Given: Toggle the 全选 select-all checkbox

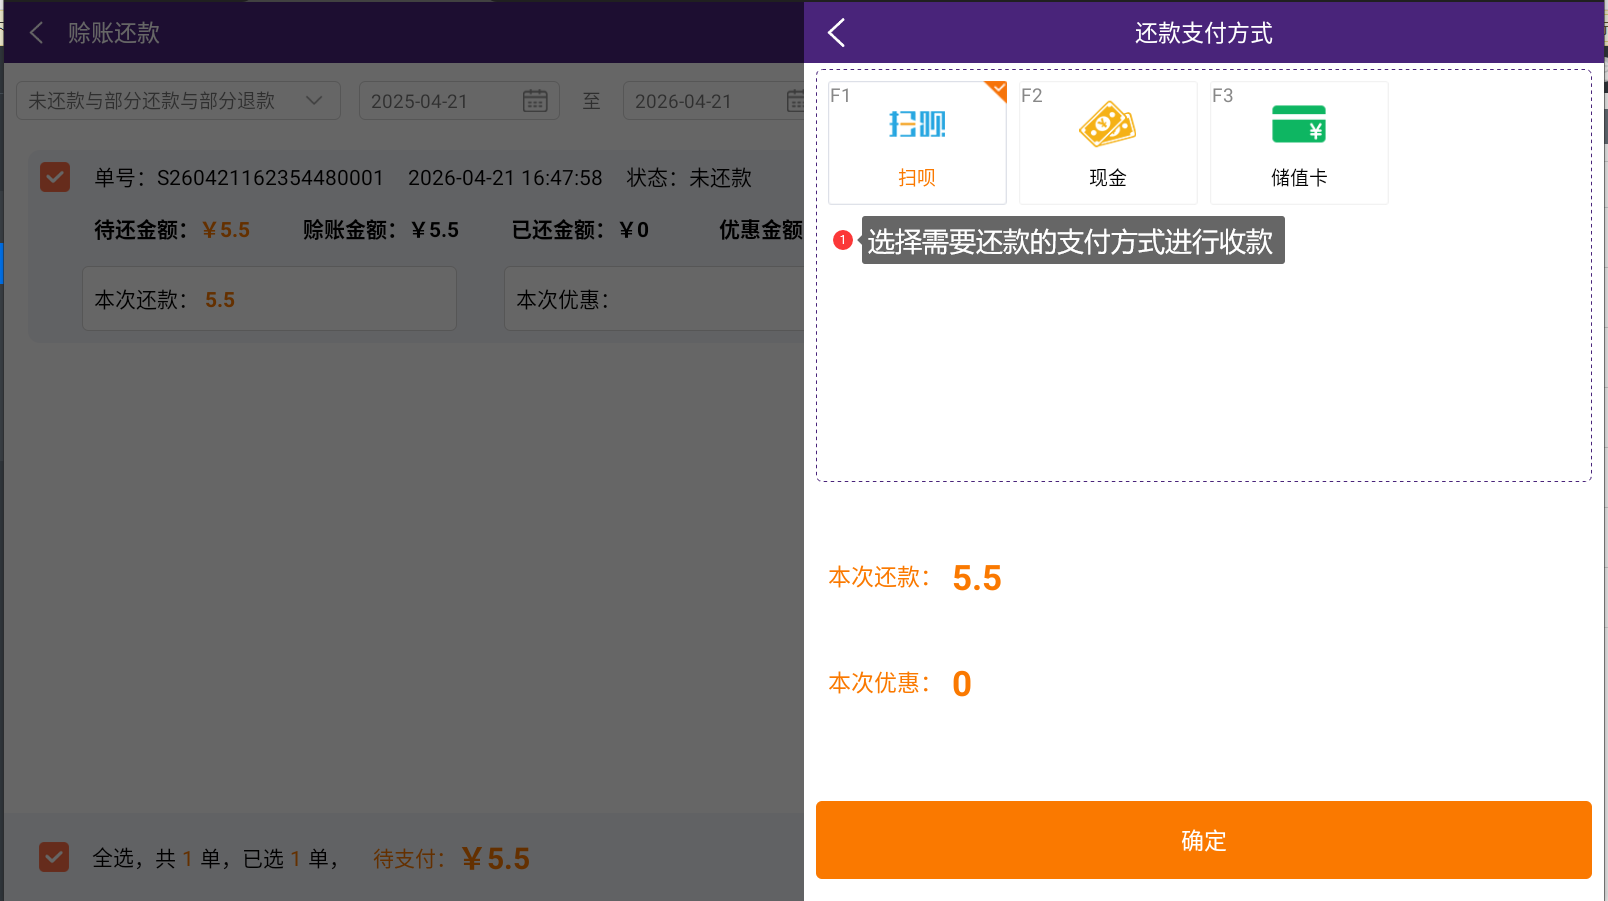Looking at the screenshot, I should (x=54, y=857).
